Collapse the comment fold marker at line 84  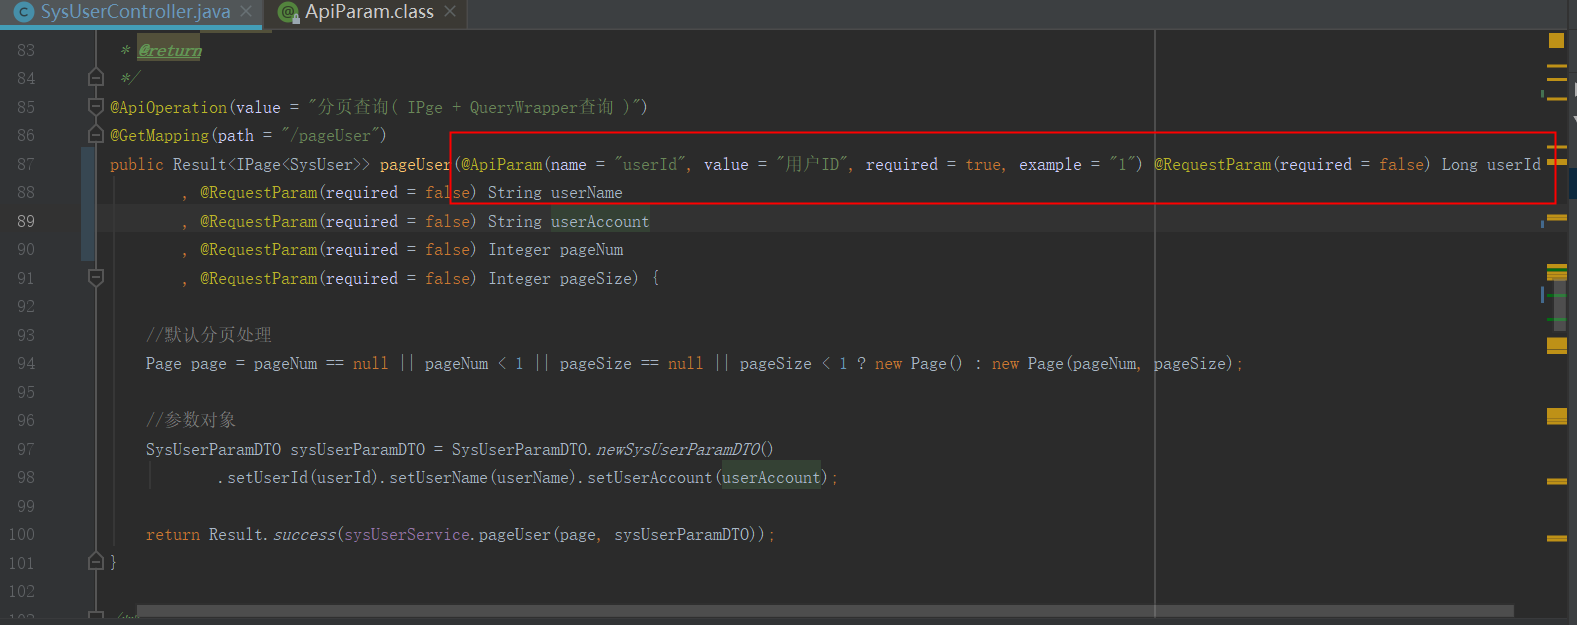(96, 77)
